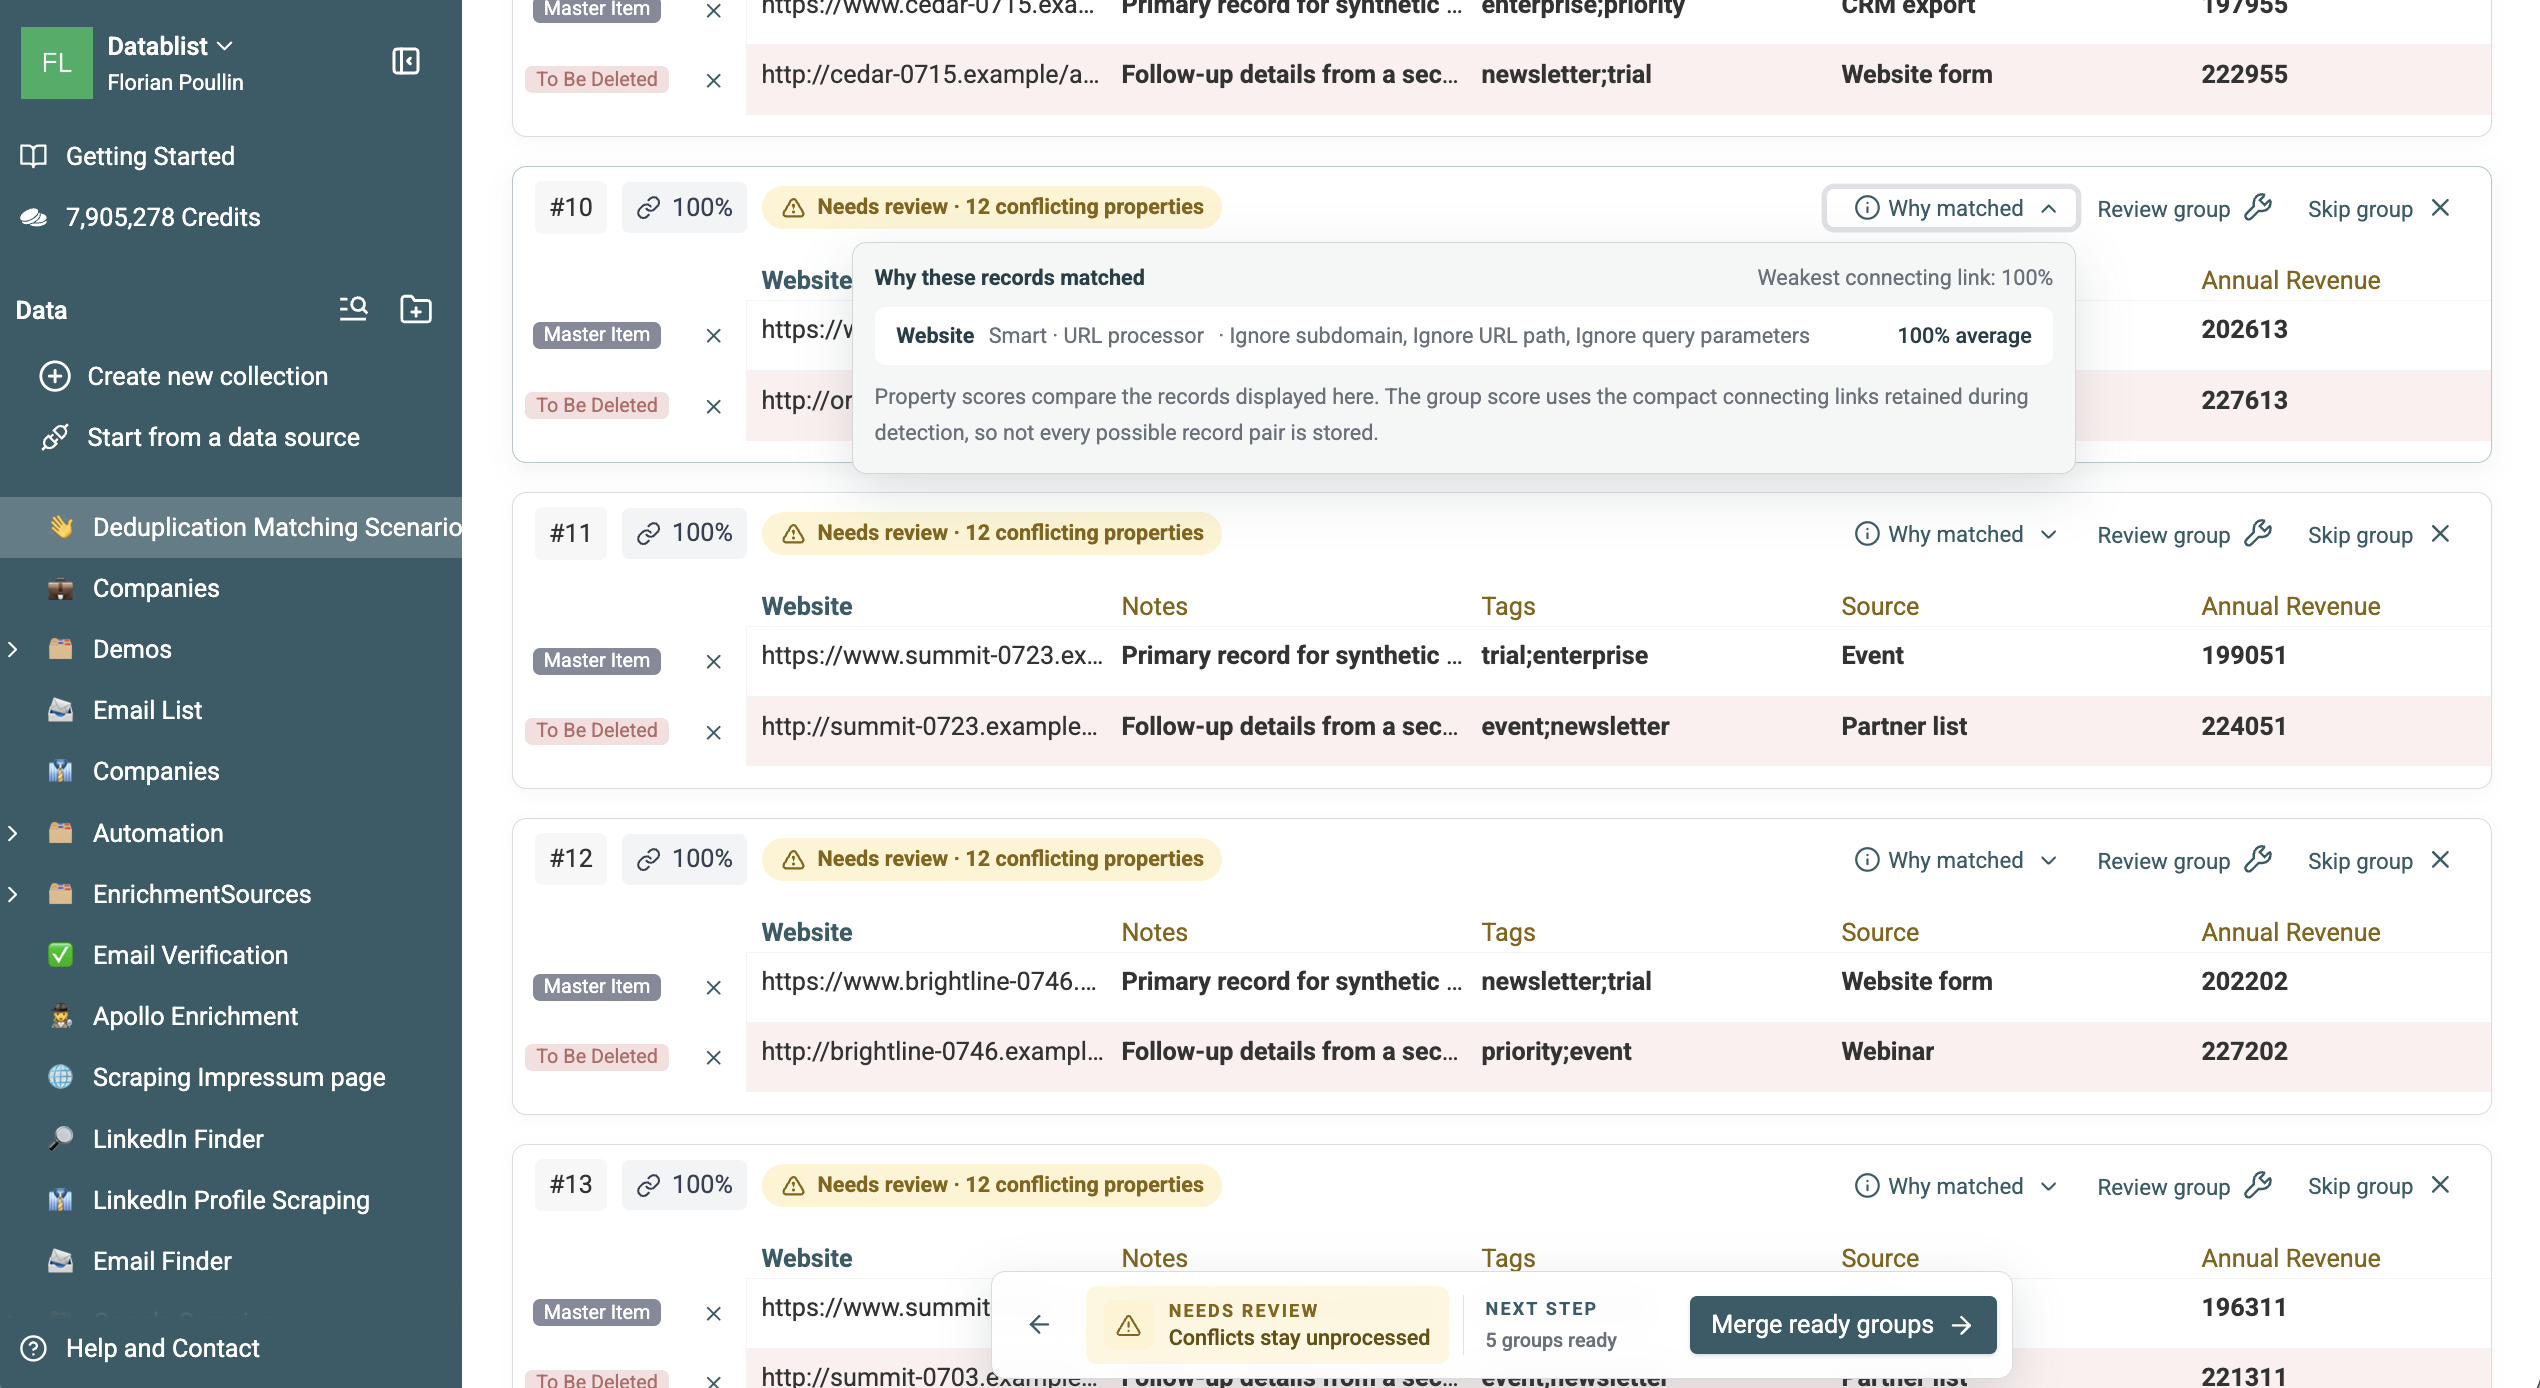
Task: Click Needs review badge on group #13
Action: pyautogui.click(x=991, y=1185)
